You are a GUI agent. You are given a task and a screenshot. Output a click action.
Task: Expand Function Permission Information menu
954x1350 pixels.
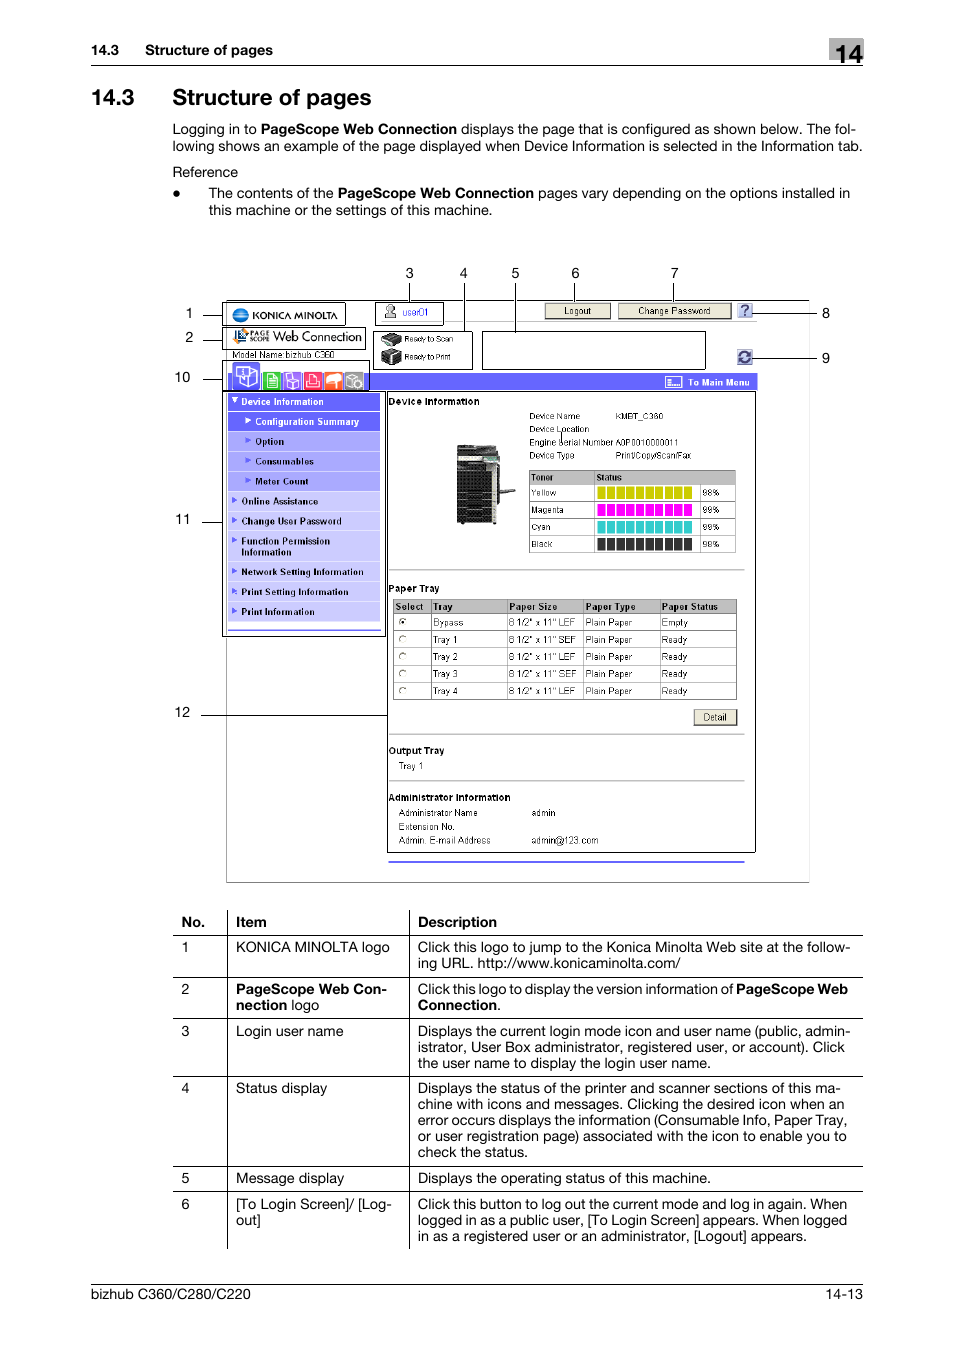[304, 547]
